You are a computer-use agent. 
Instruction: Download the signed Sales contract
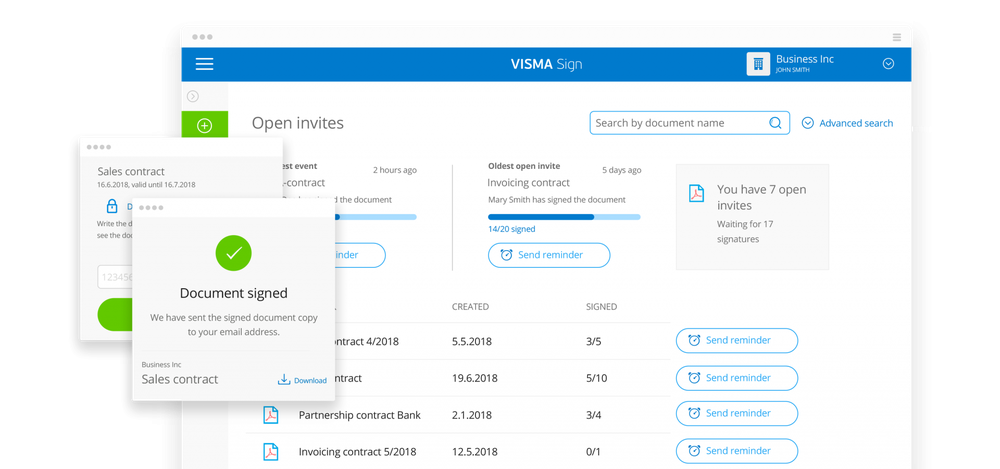(x=302, y=380)
